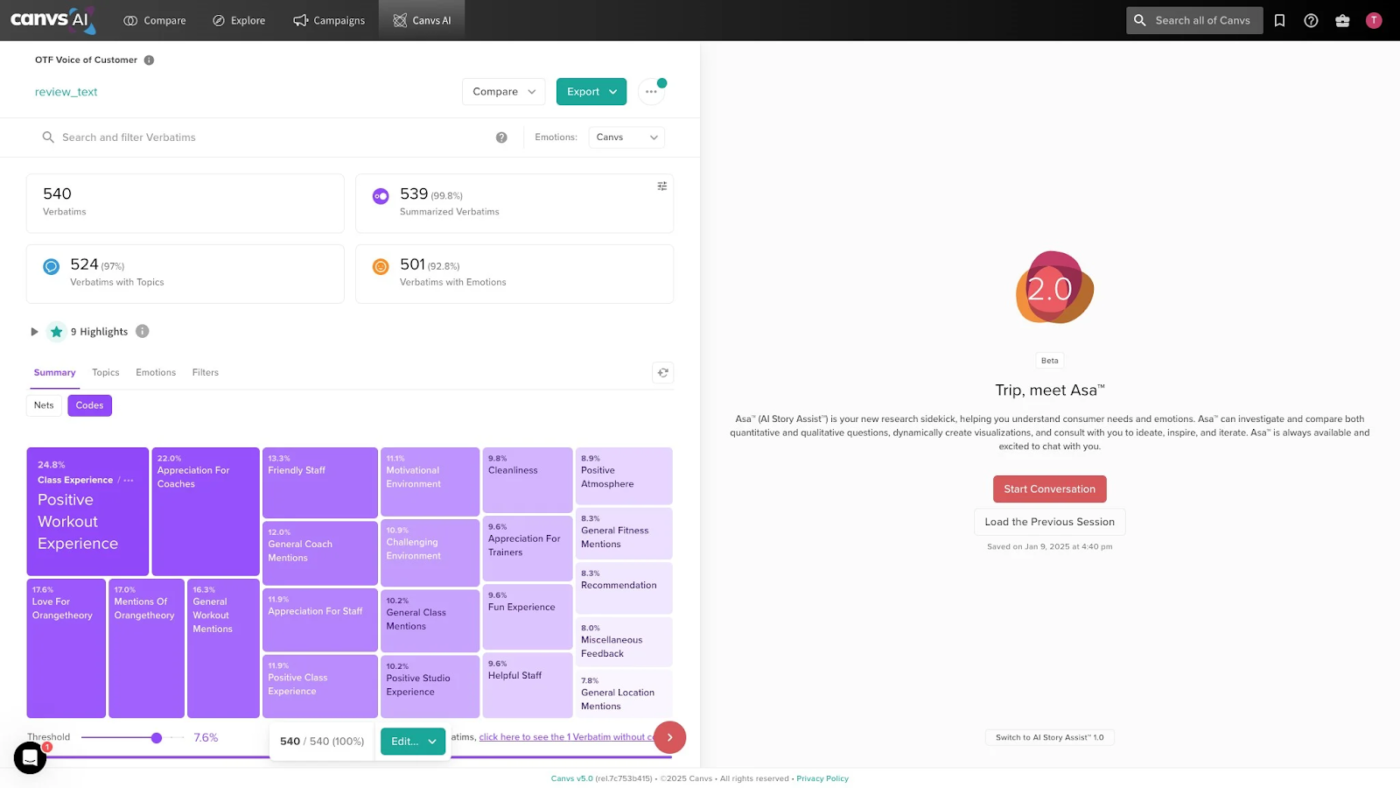Open Compare in top navigation
Image resolution: width=1400 pixels, height=788 pixels.
click(x=154, y=20)
